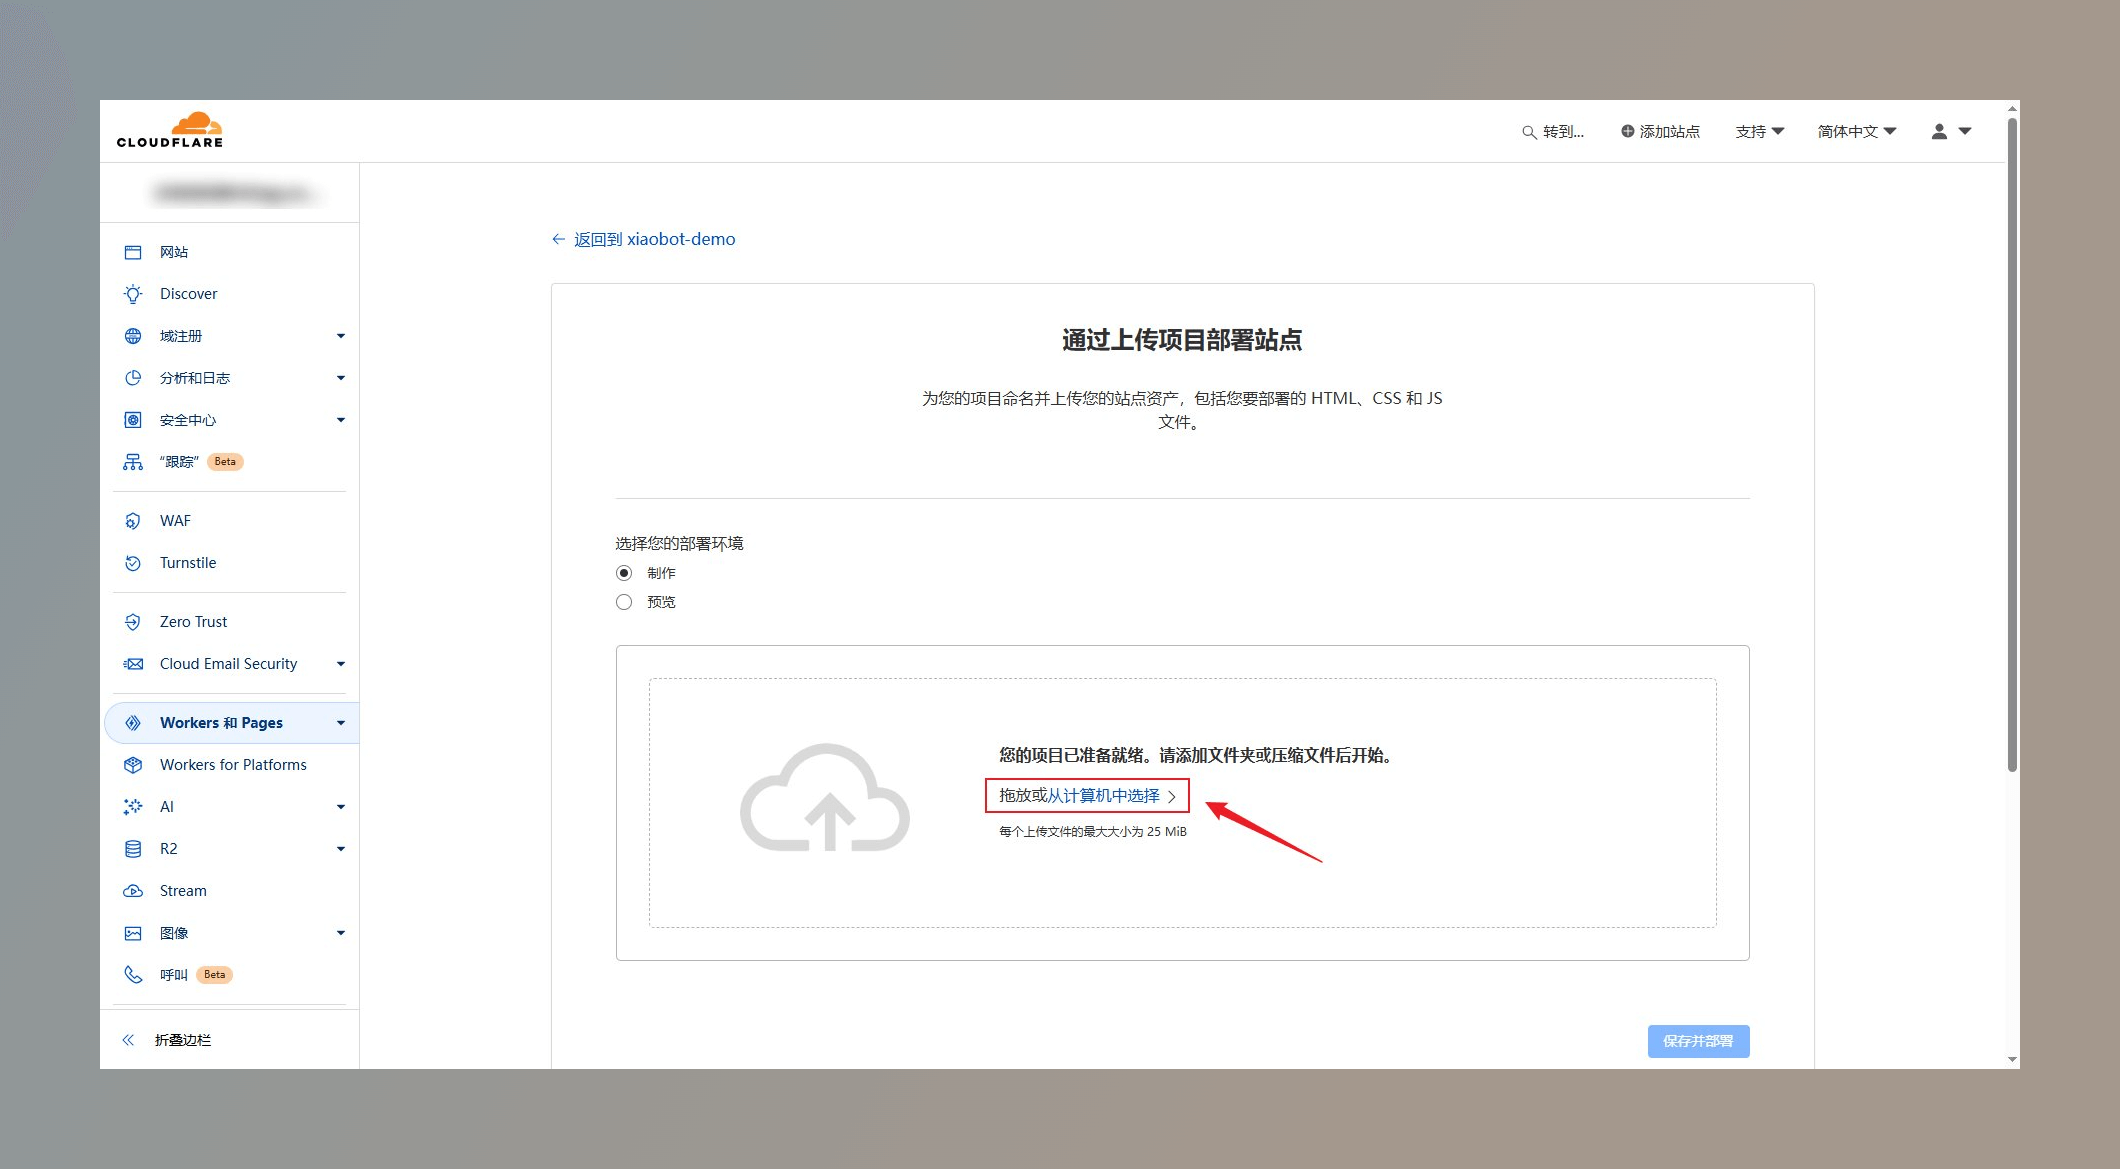Click the back arrow before 返回到
This screenshot has height=1169, width=2120.
(558, 239)
